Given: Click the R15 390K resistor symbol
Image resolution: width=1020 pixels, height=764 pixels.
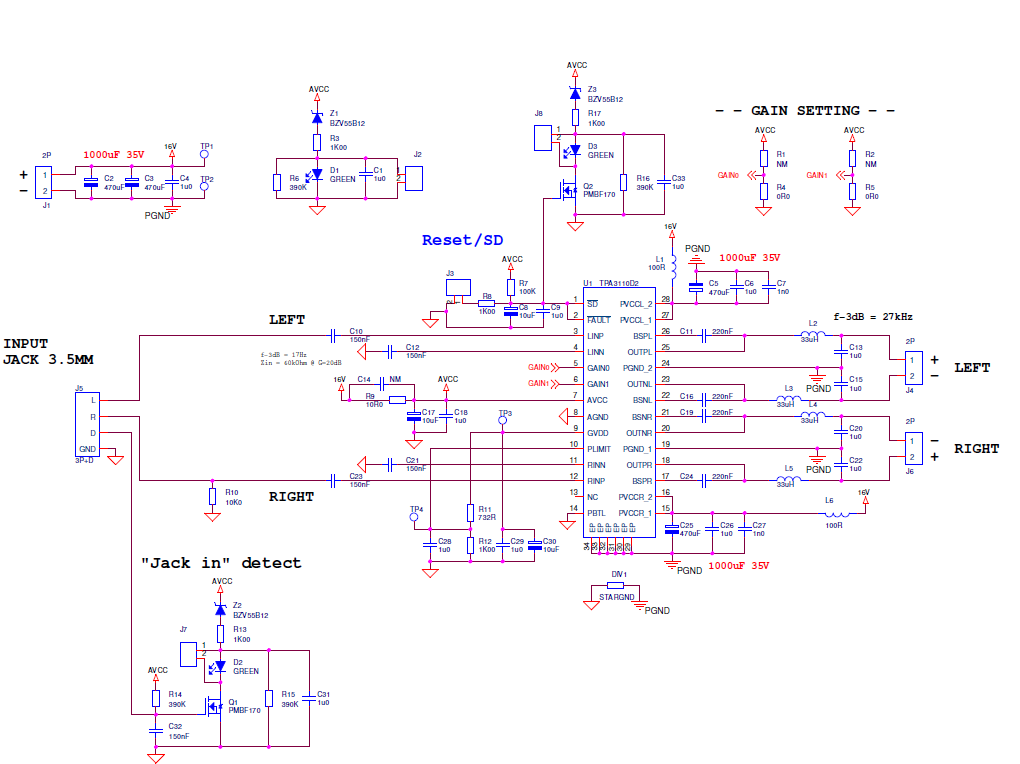Looking at the screenshot, I should coord(269,698).
